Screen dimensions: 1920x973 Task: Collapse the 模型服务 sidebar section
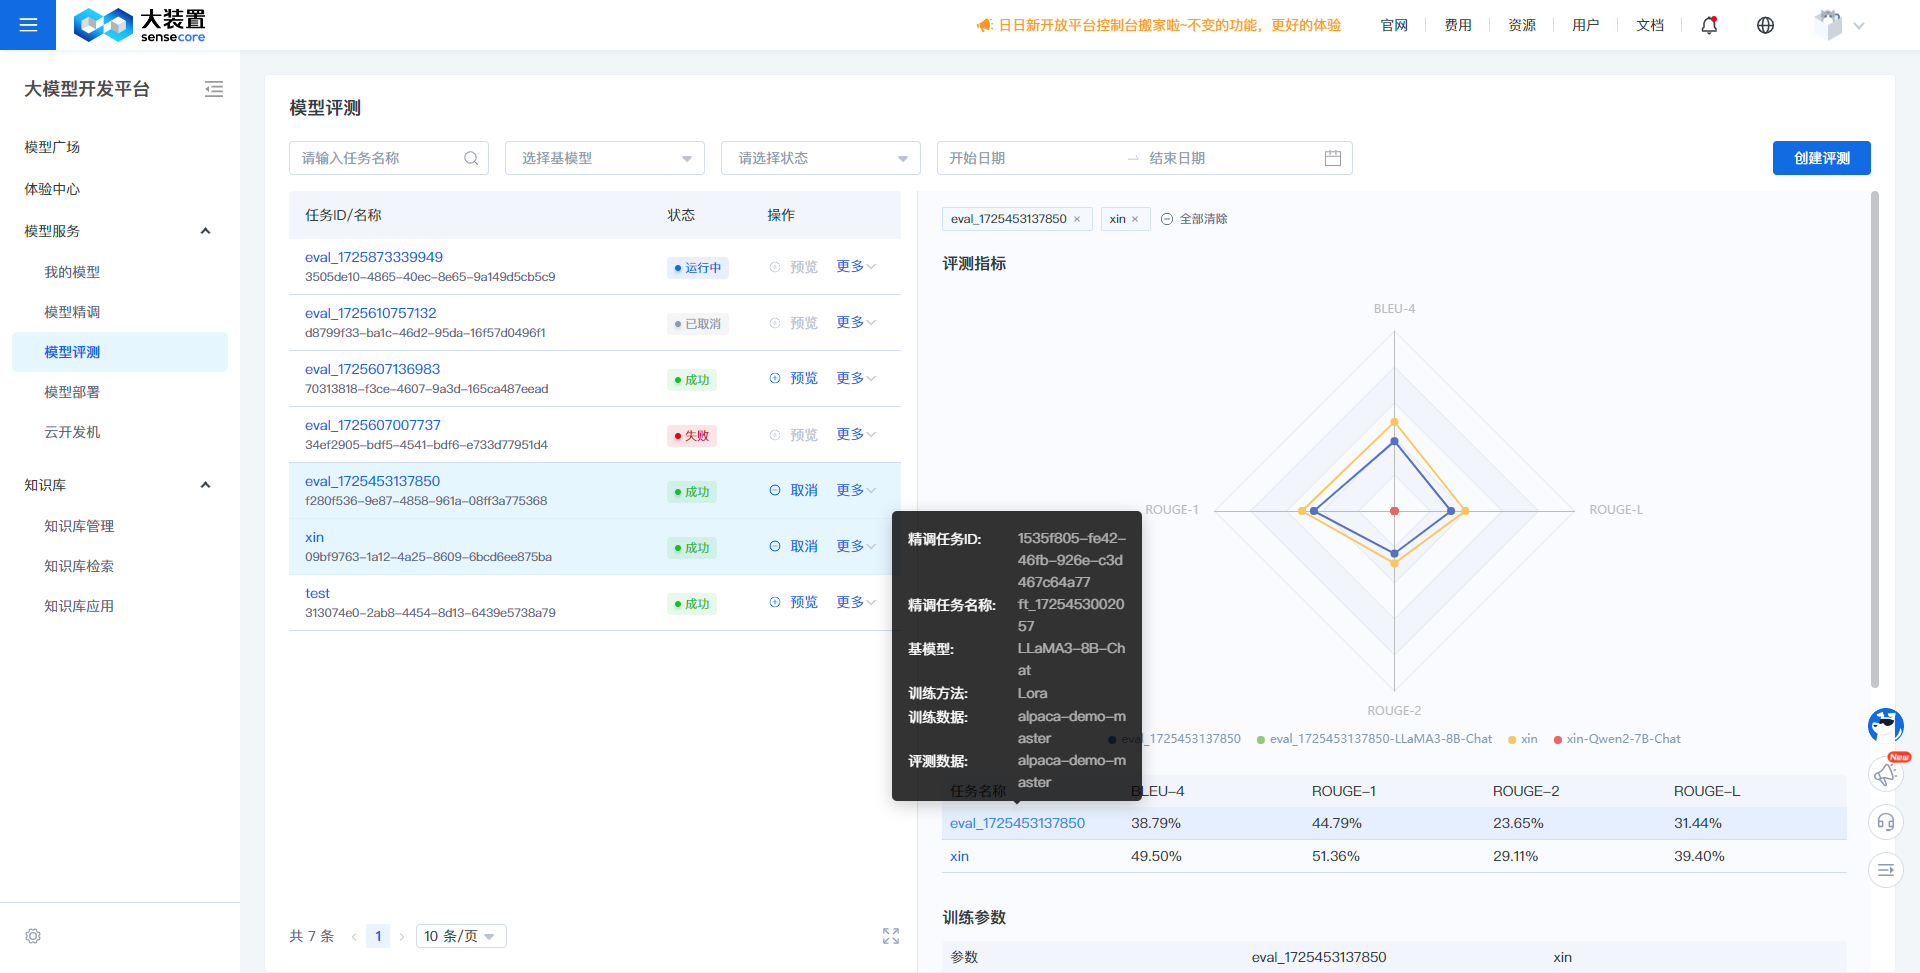[205, 231]
